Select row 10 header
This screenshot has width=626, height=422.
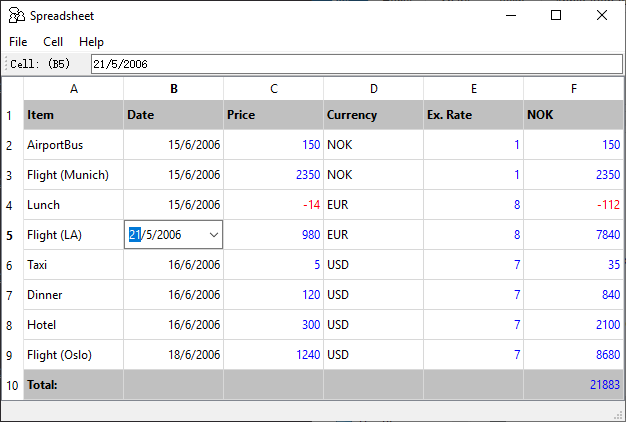[12, 385]
